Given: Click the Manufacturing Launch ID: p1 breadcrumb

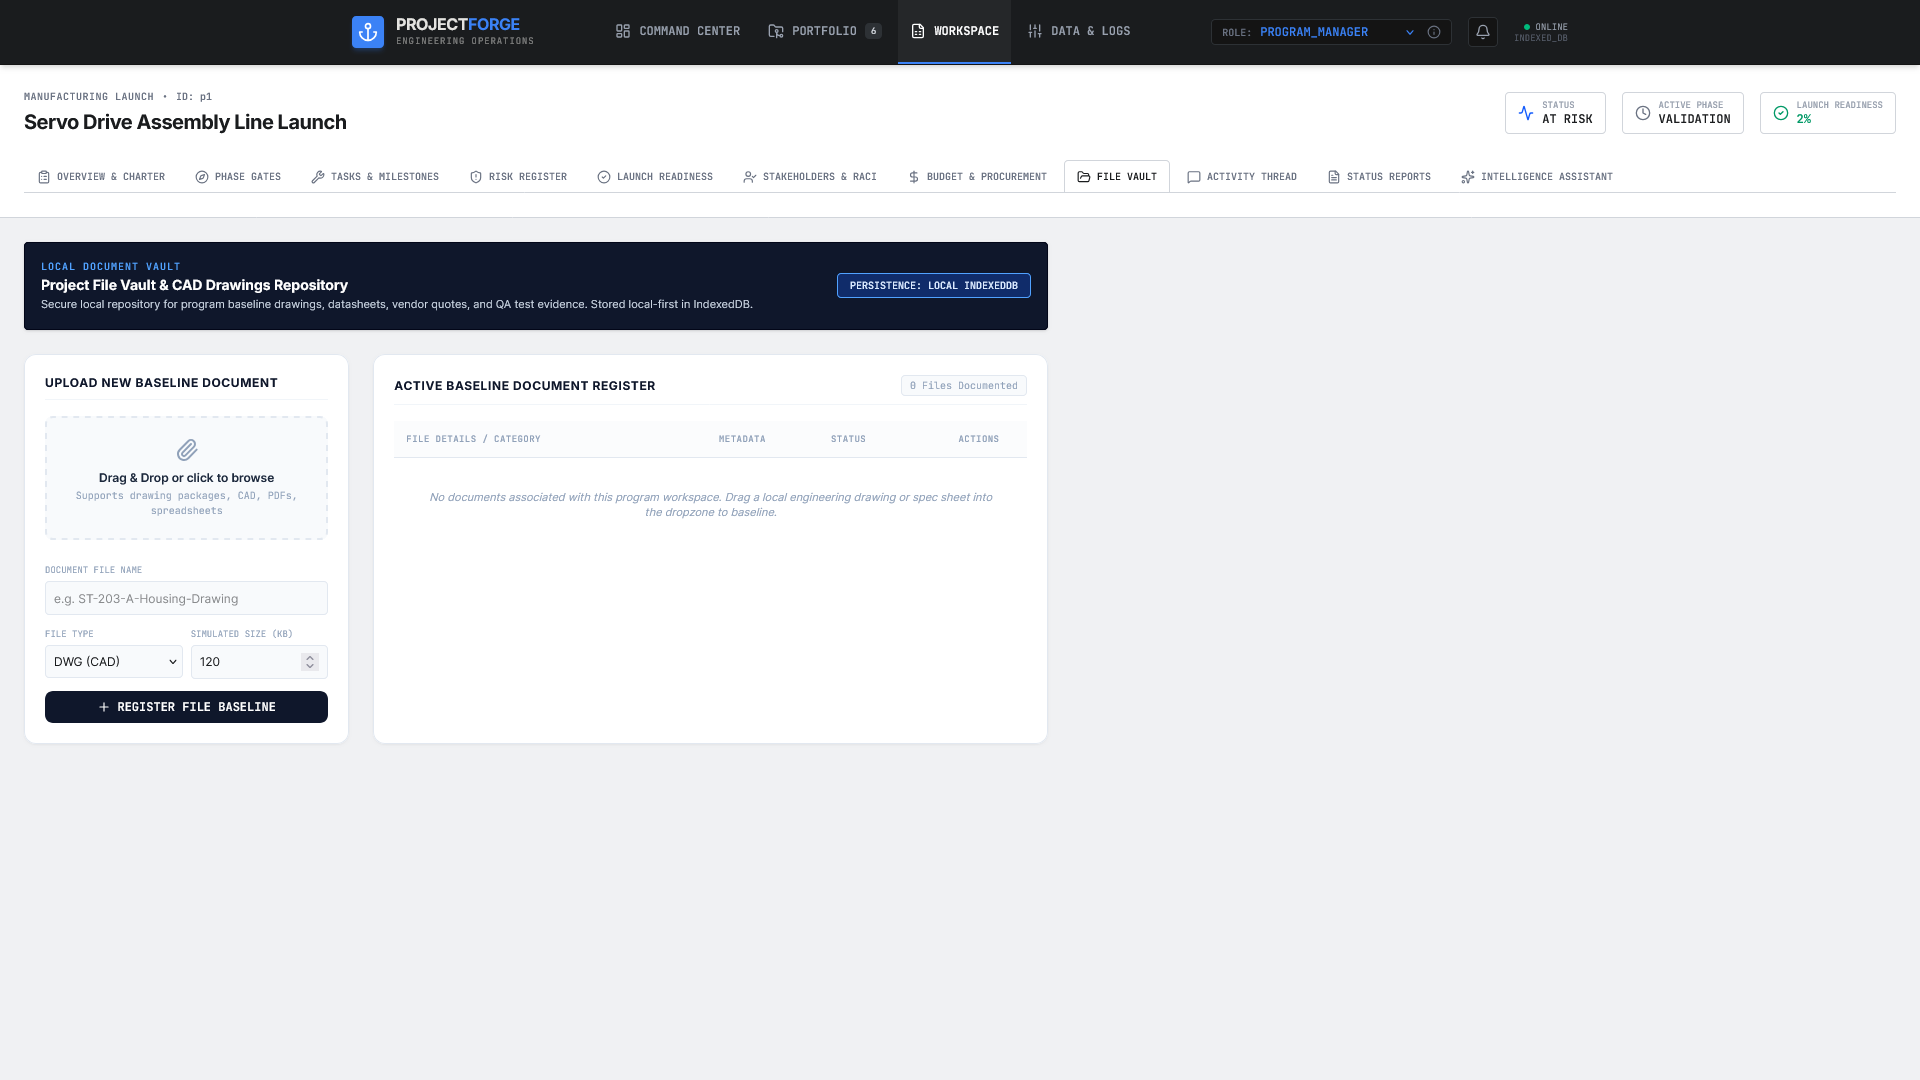Looking at the screenshot, I should coord(118,97).
